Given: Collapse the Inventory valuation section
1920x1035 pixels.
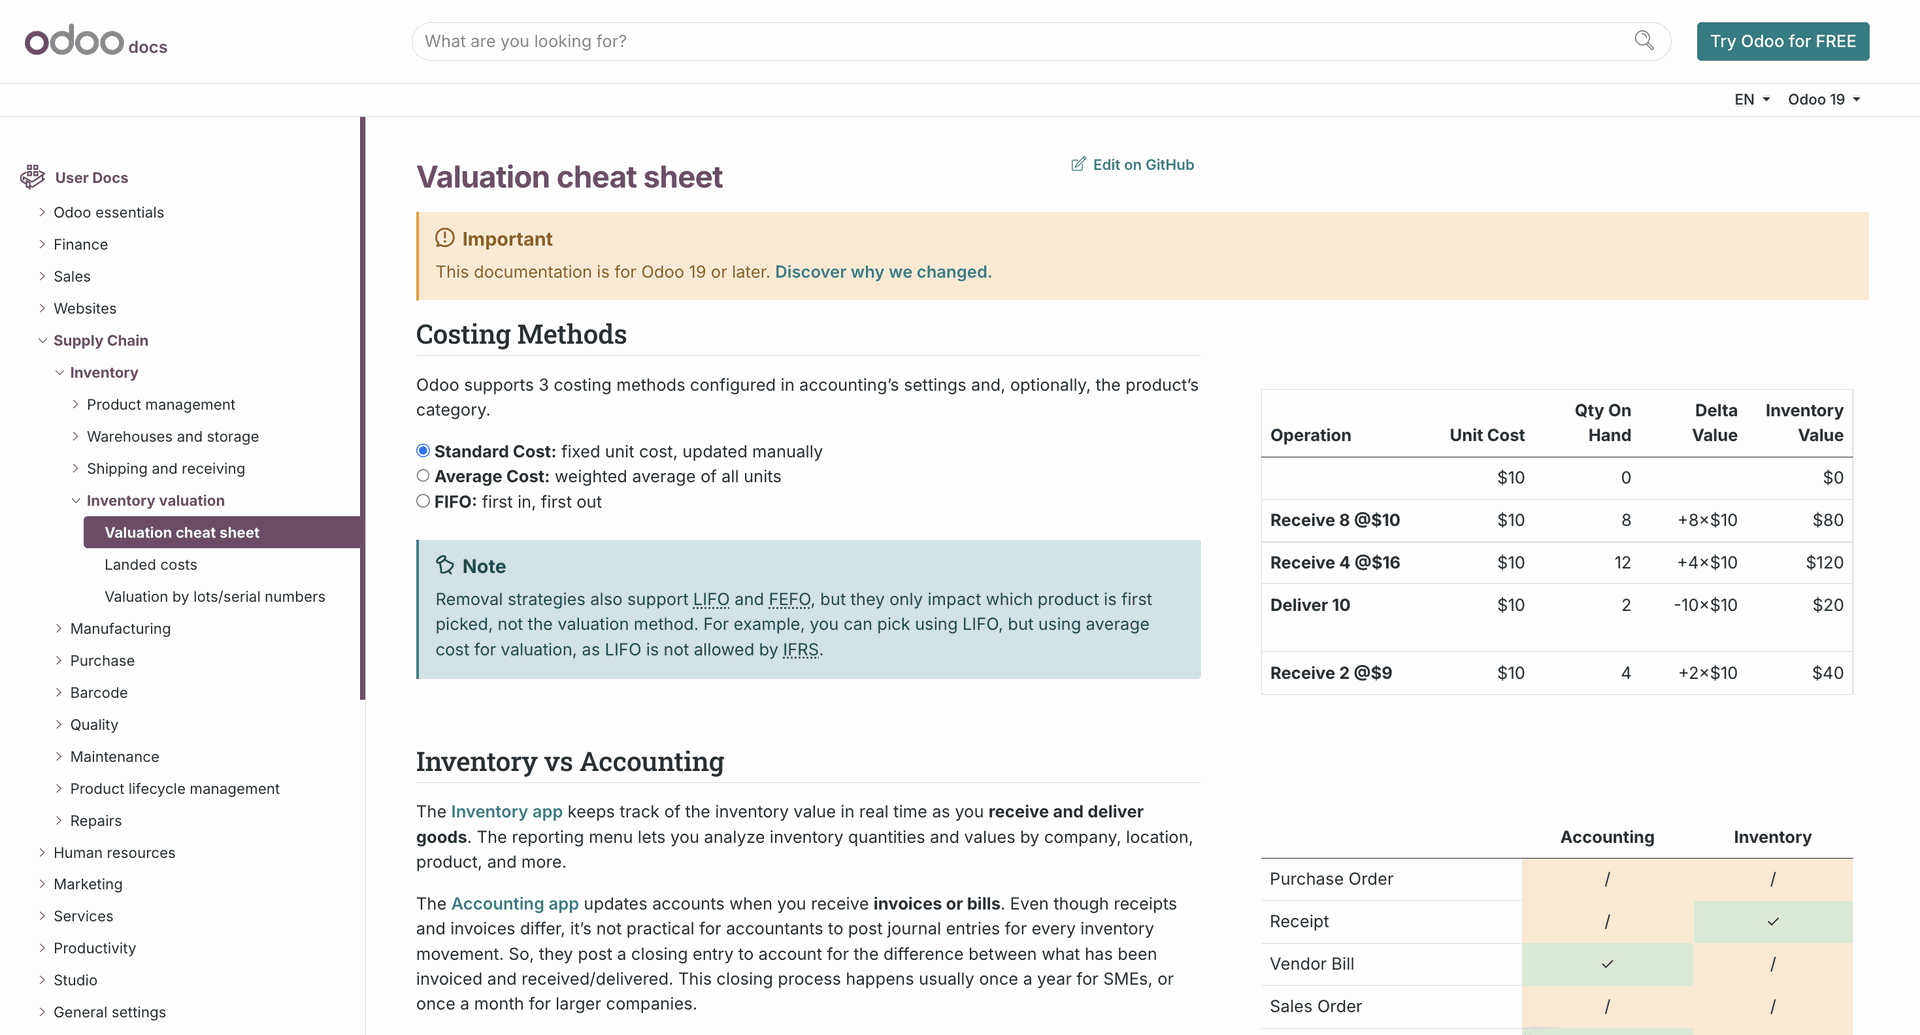Looking at the screenshot, I should coord(76,501).
